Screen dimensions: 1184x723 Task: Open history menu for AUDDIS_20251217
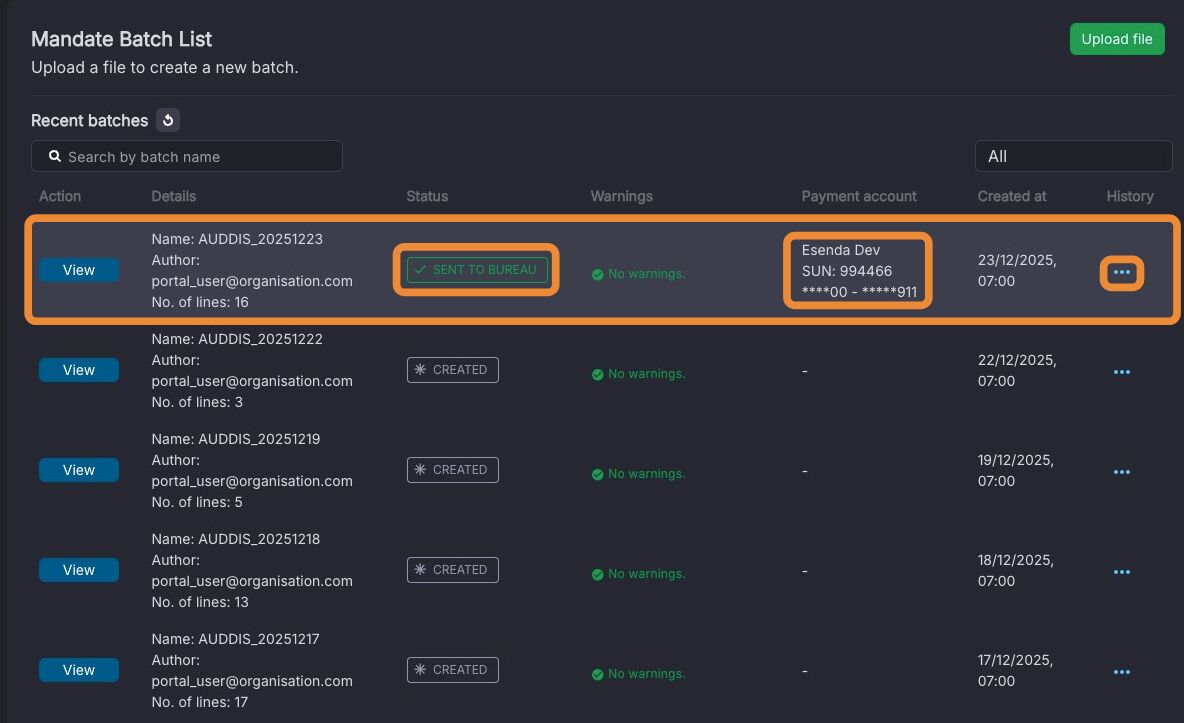click(1121, 672)
